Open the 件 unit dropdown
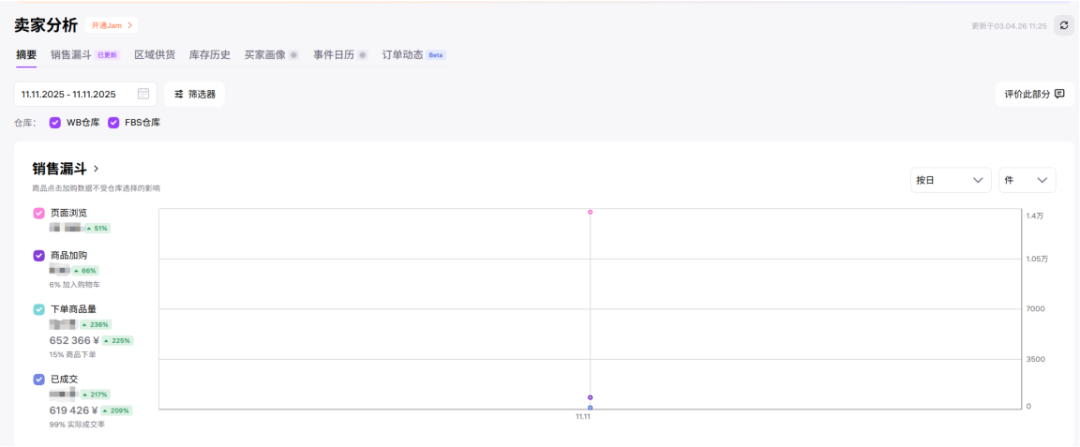 pos(1027,180)
